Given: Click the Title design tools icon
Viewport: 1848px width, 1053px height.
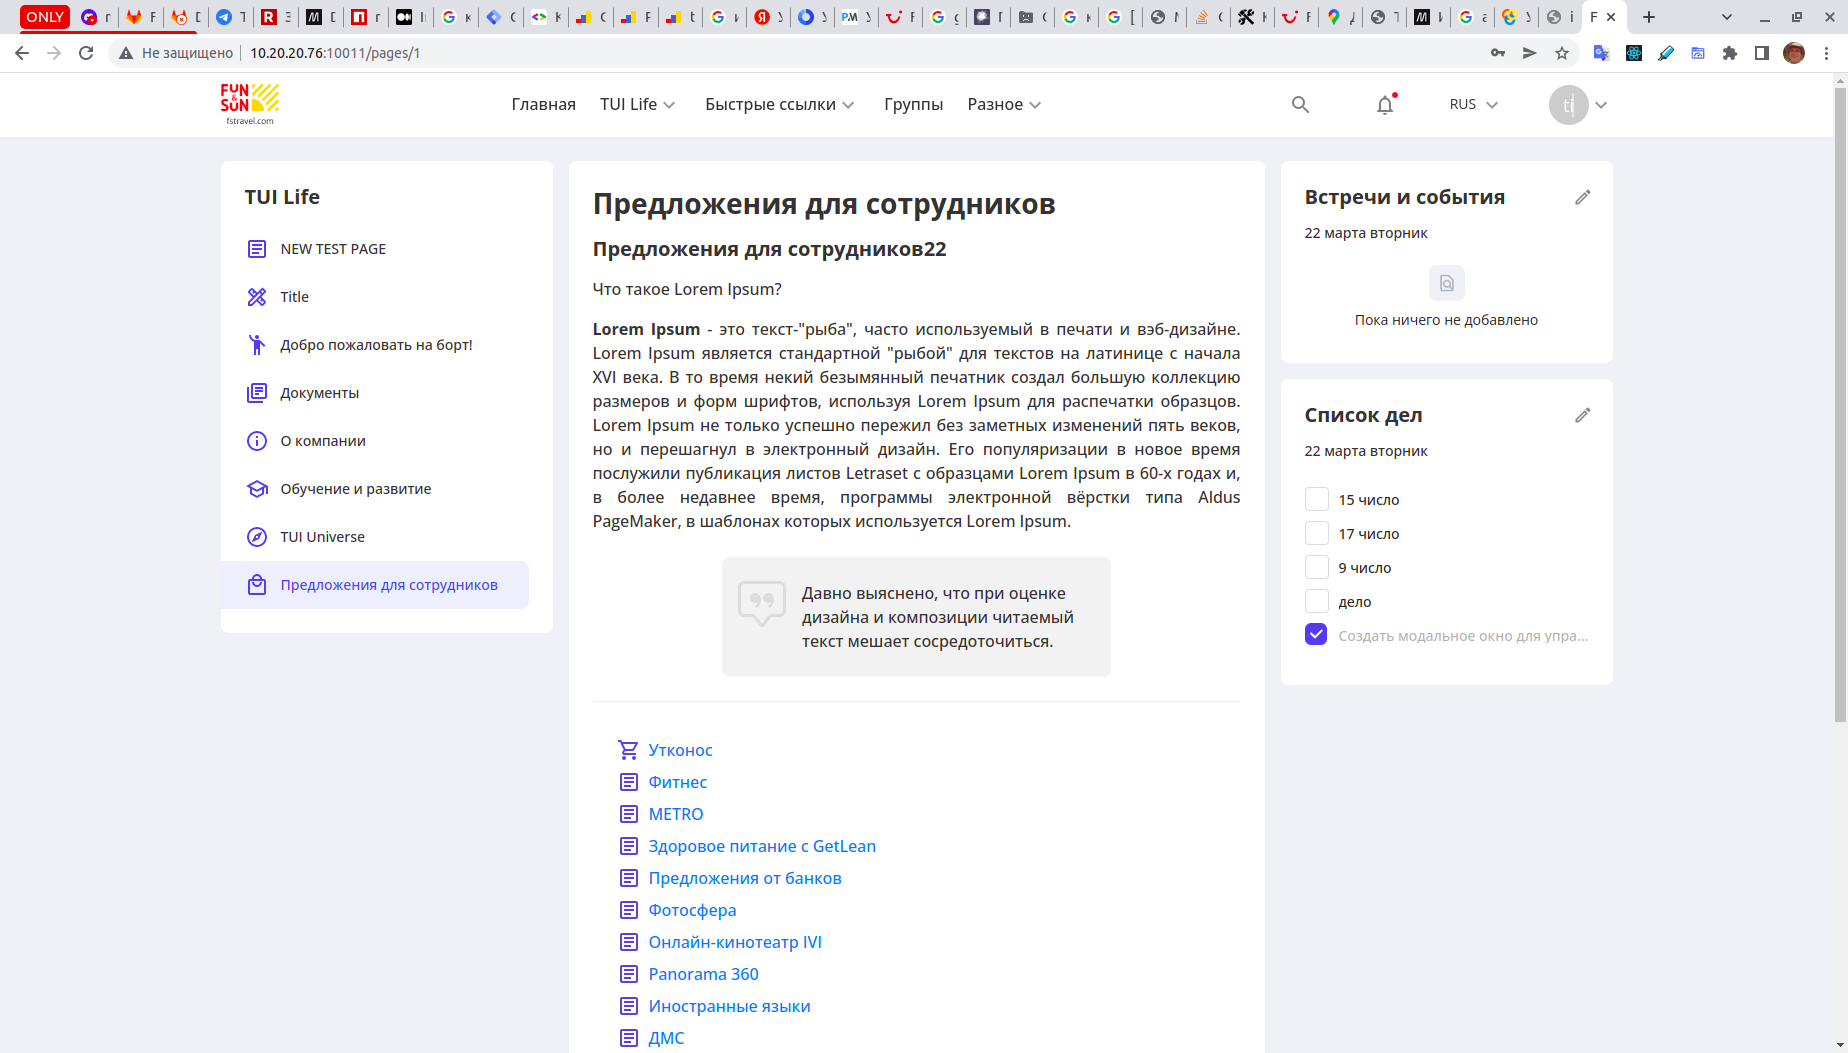Looking at the screenshot, I should (x=257, y=297).
